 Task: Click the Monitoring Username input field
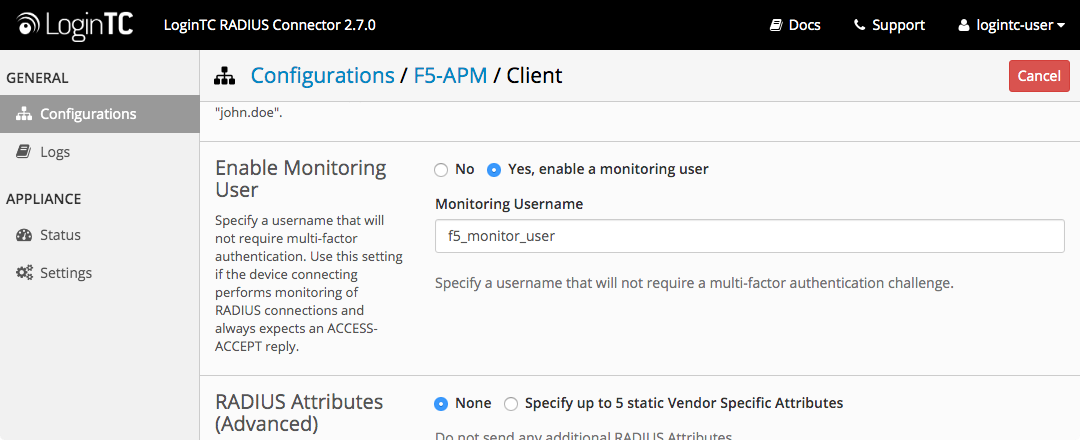point(749,236)
